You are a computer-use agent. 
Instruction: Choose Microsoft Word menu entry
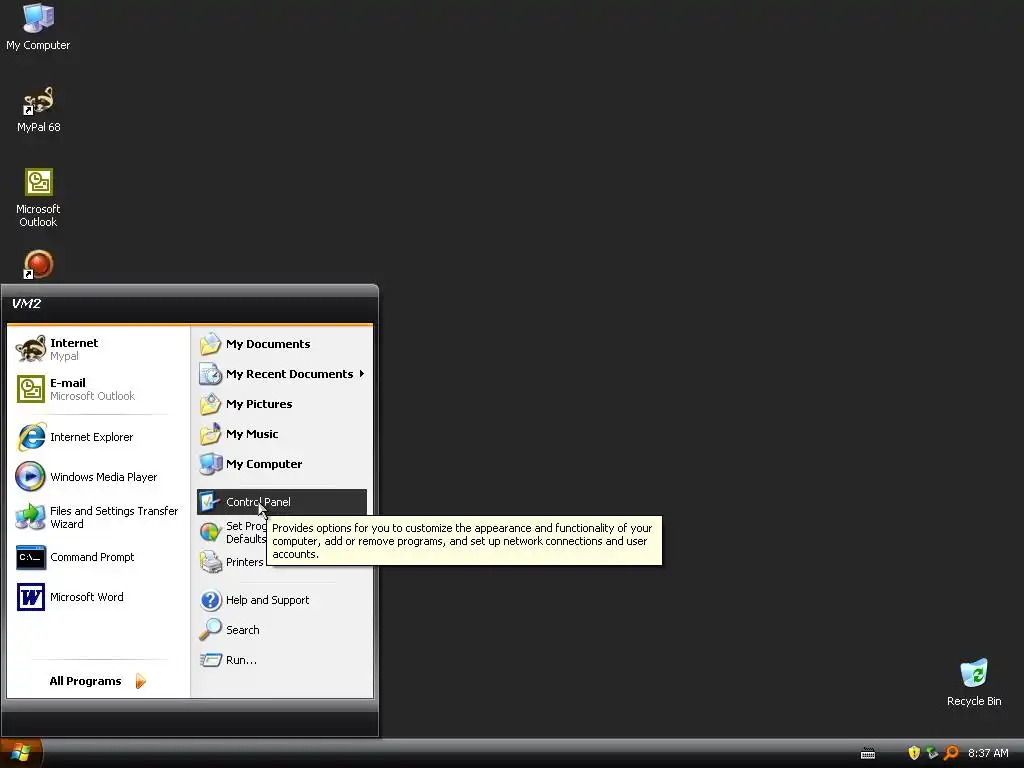click(x=87, y=597)
